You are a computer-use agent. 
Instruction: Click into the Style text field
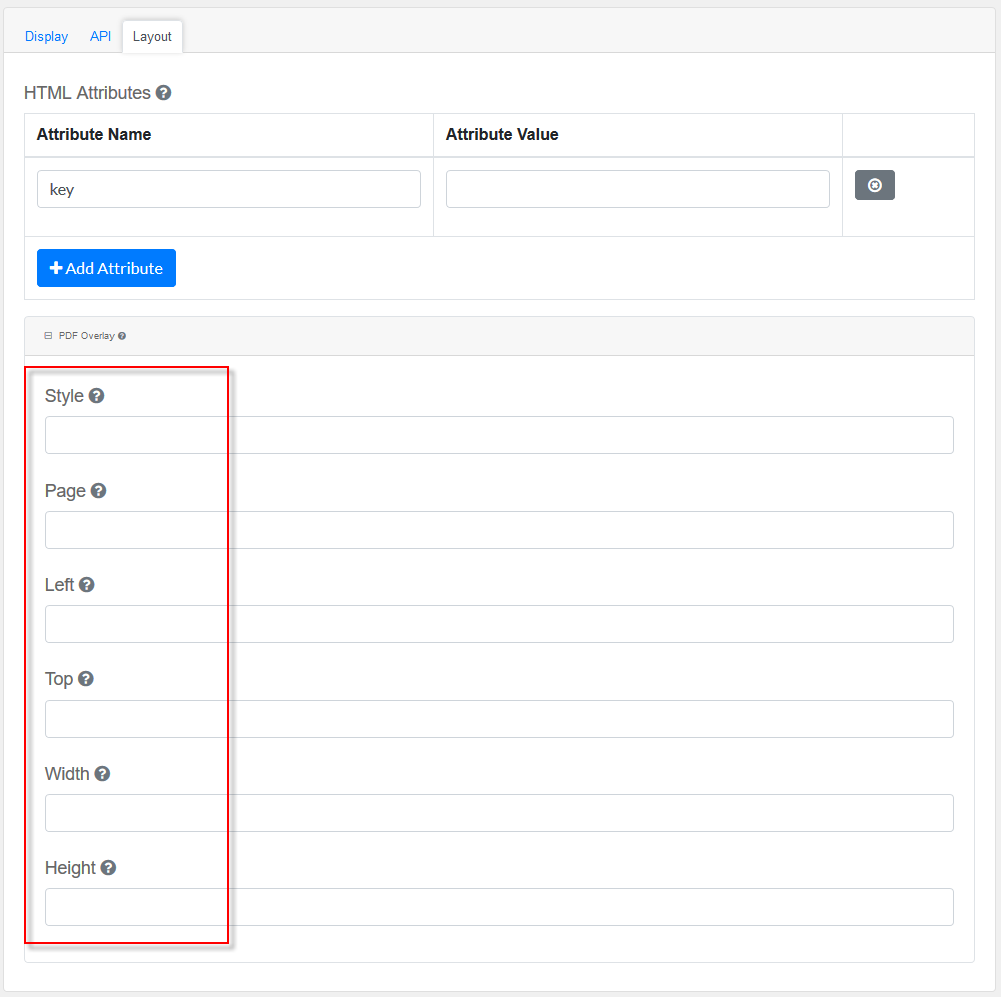(x=499, y=435)
